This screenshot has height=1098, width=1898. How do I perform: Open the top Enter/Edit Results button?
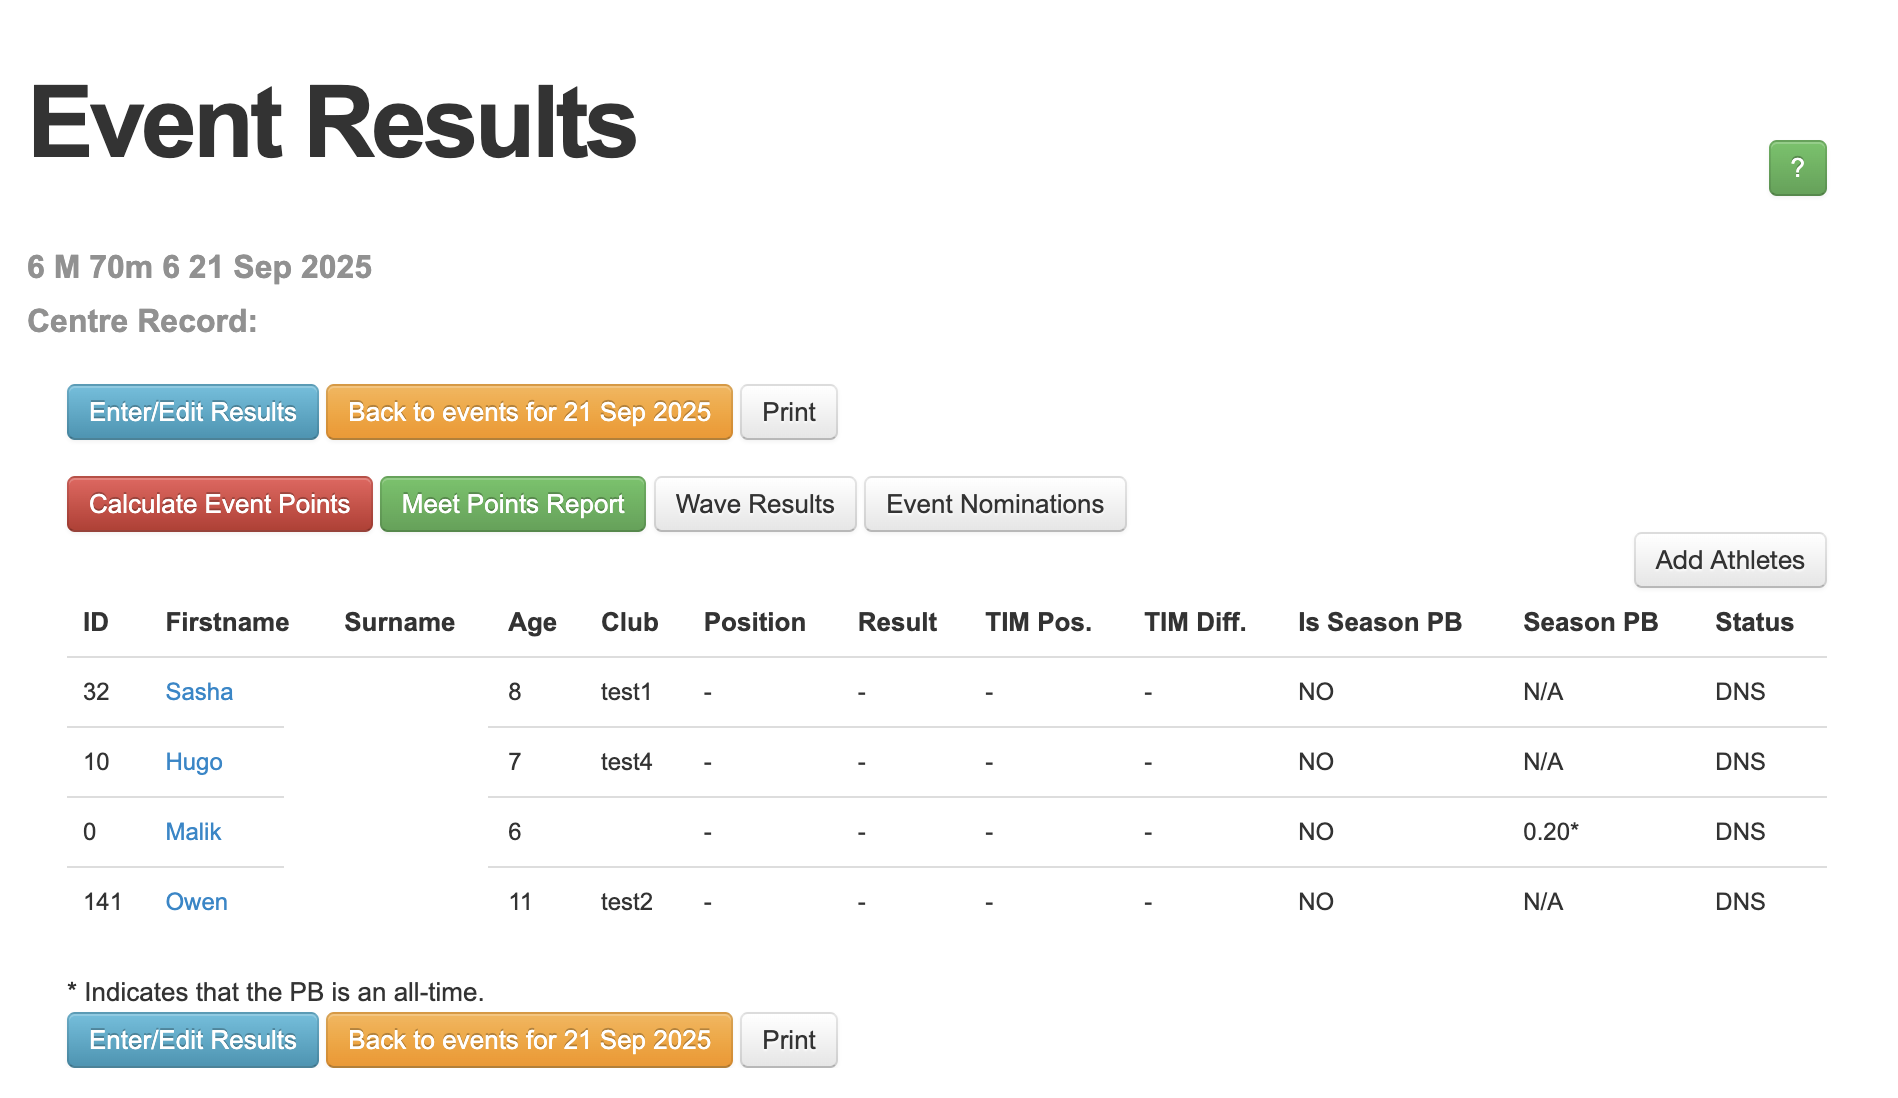(x=193, y=412)
